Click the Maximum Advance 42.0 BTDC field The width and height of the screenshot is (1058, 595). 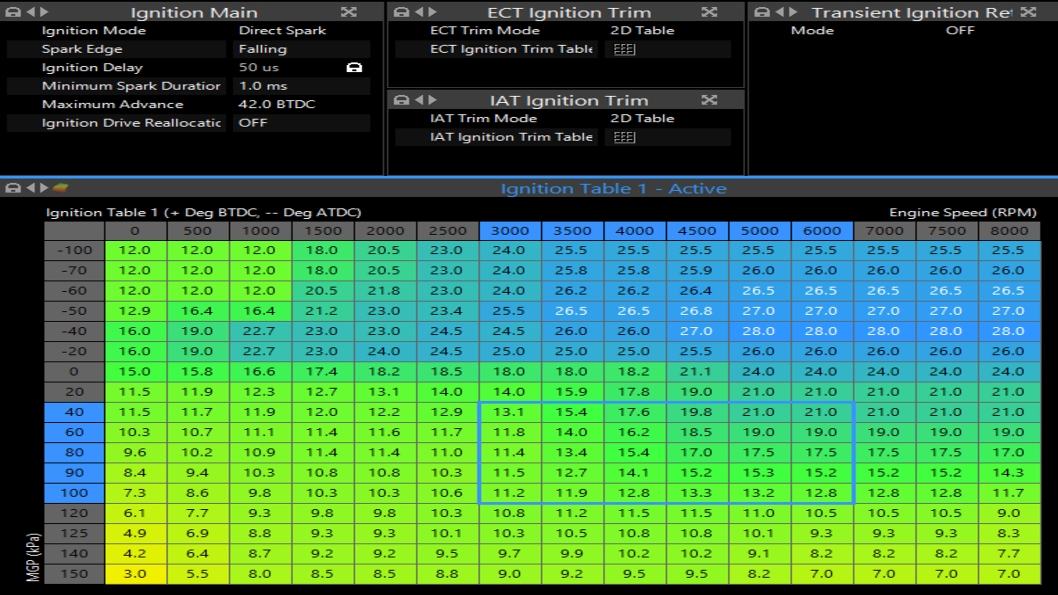pyautogui.click(x=300, y=104)
